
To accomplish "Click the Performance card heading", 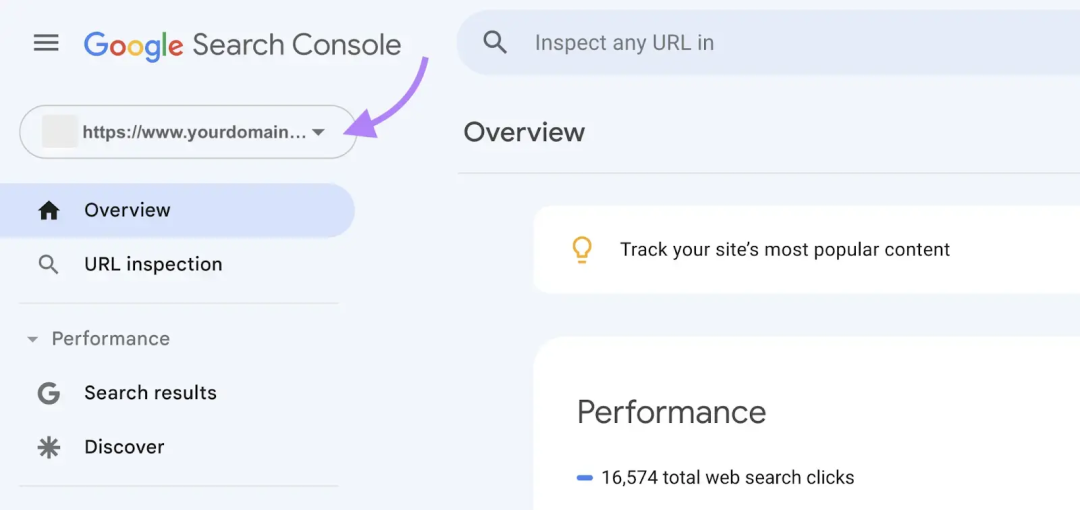I will pyautogui.click(x=672, y=412).
